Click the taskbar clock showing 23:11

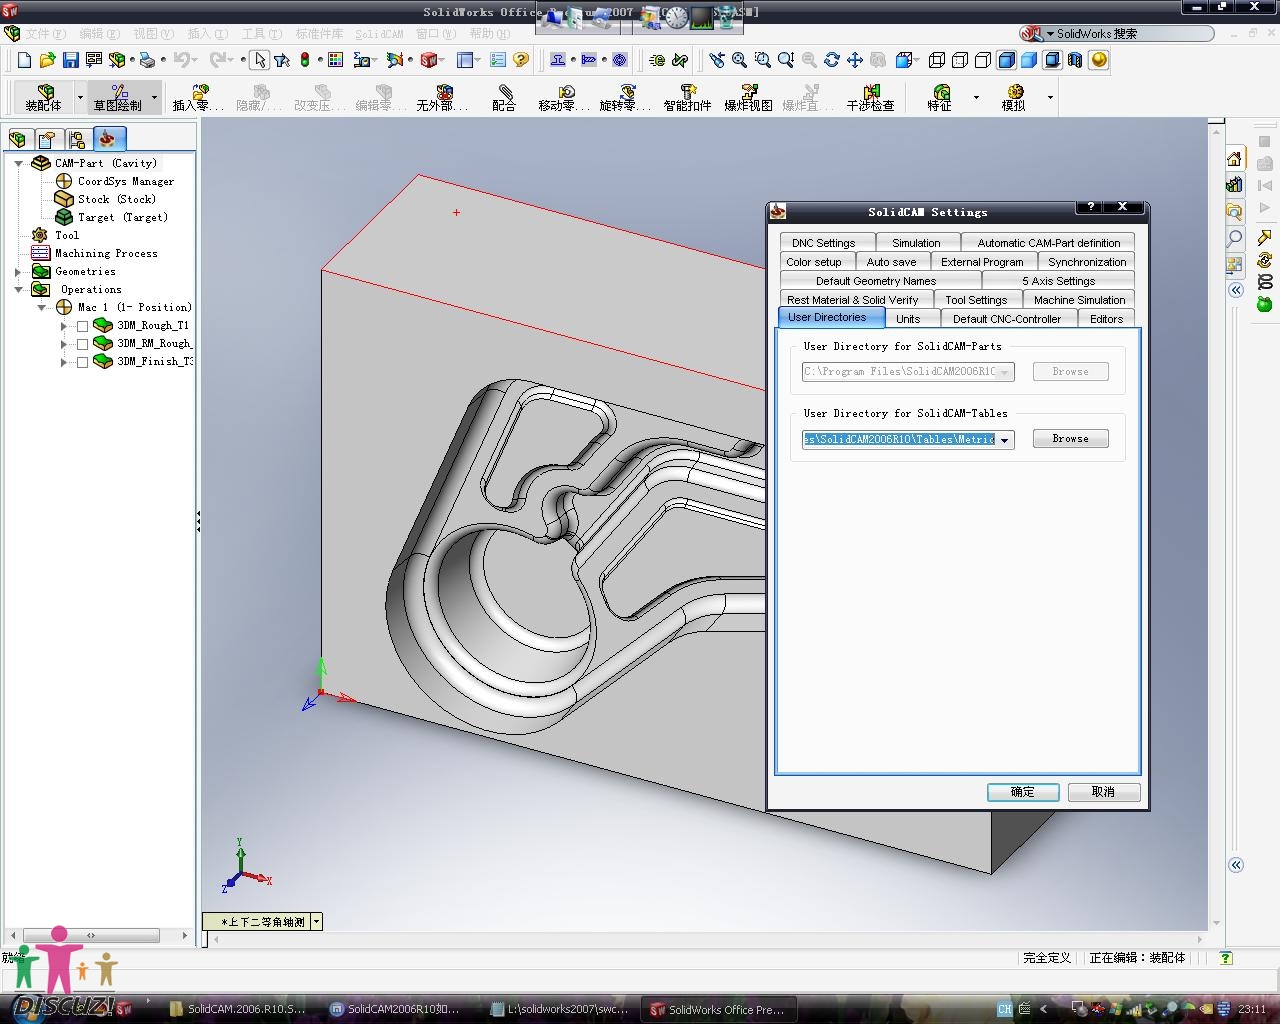pos(1251,1009)
